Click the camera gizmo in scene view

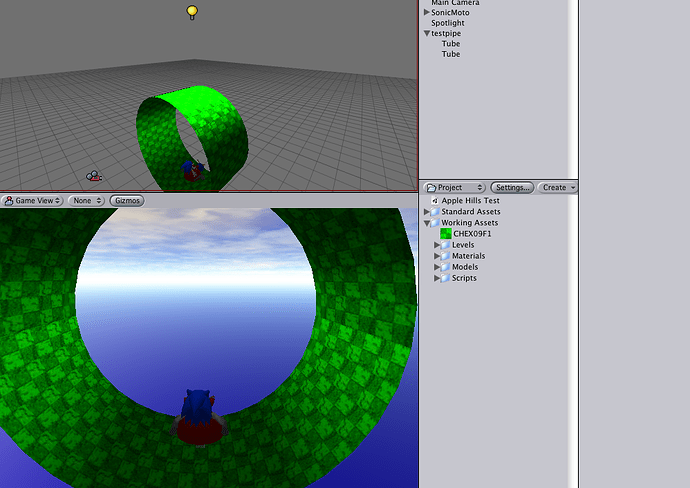[94, 176]
